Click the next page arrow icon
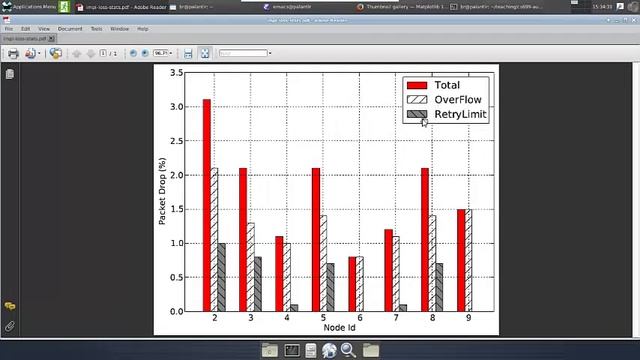This screenshot has width=640, height=360. (91, 53)
